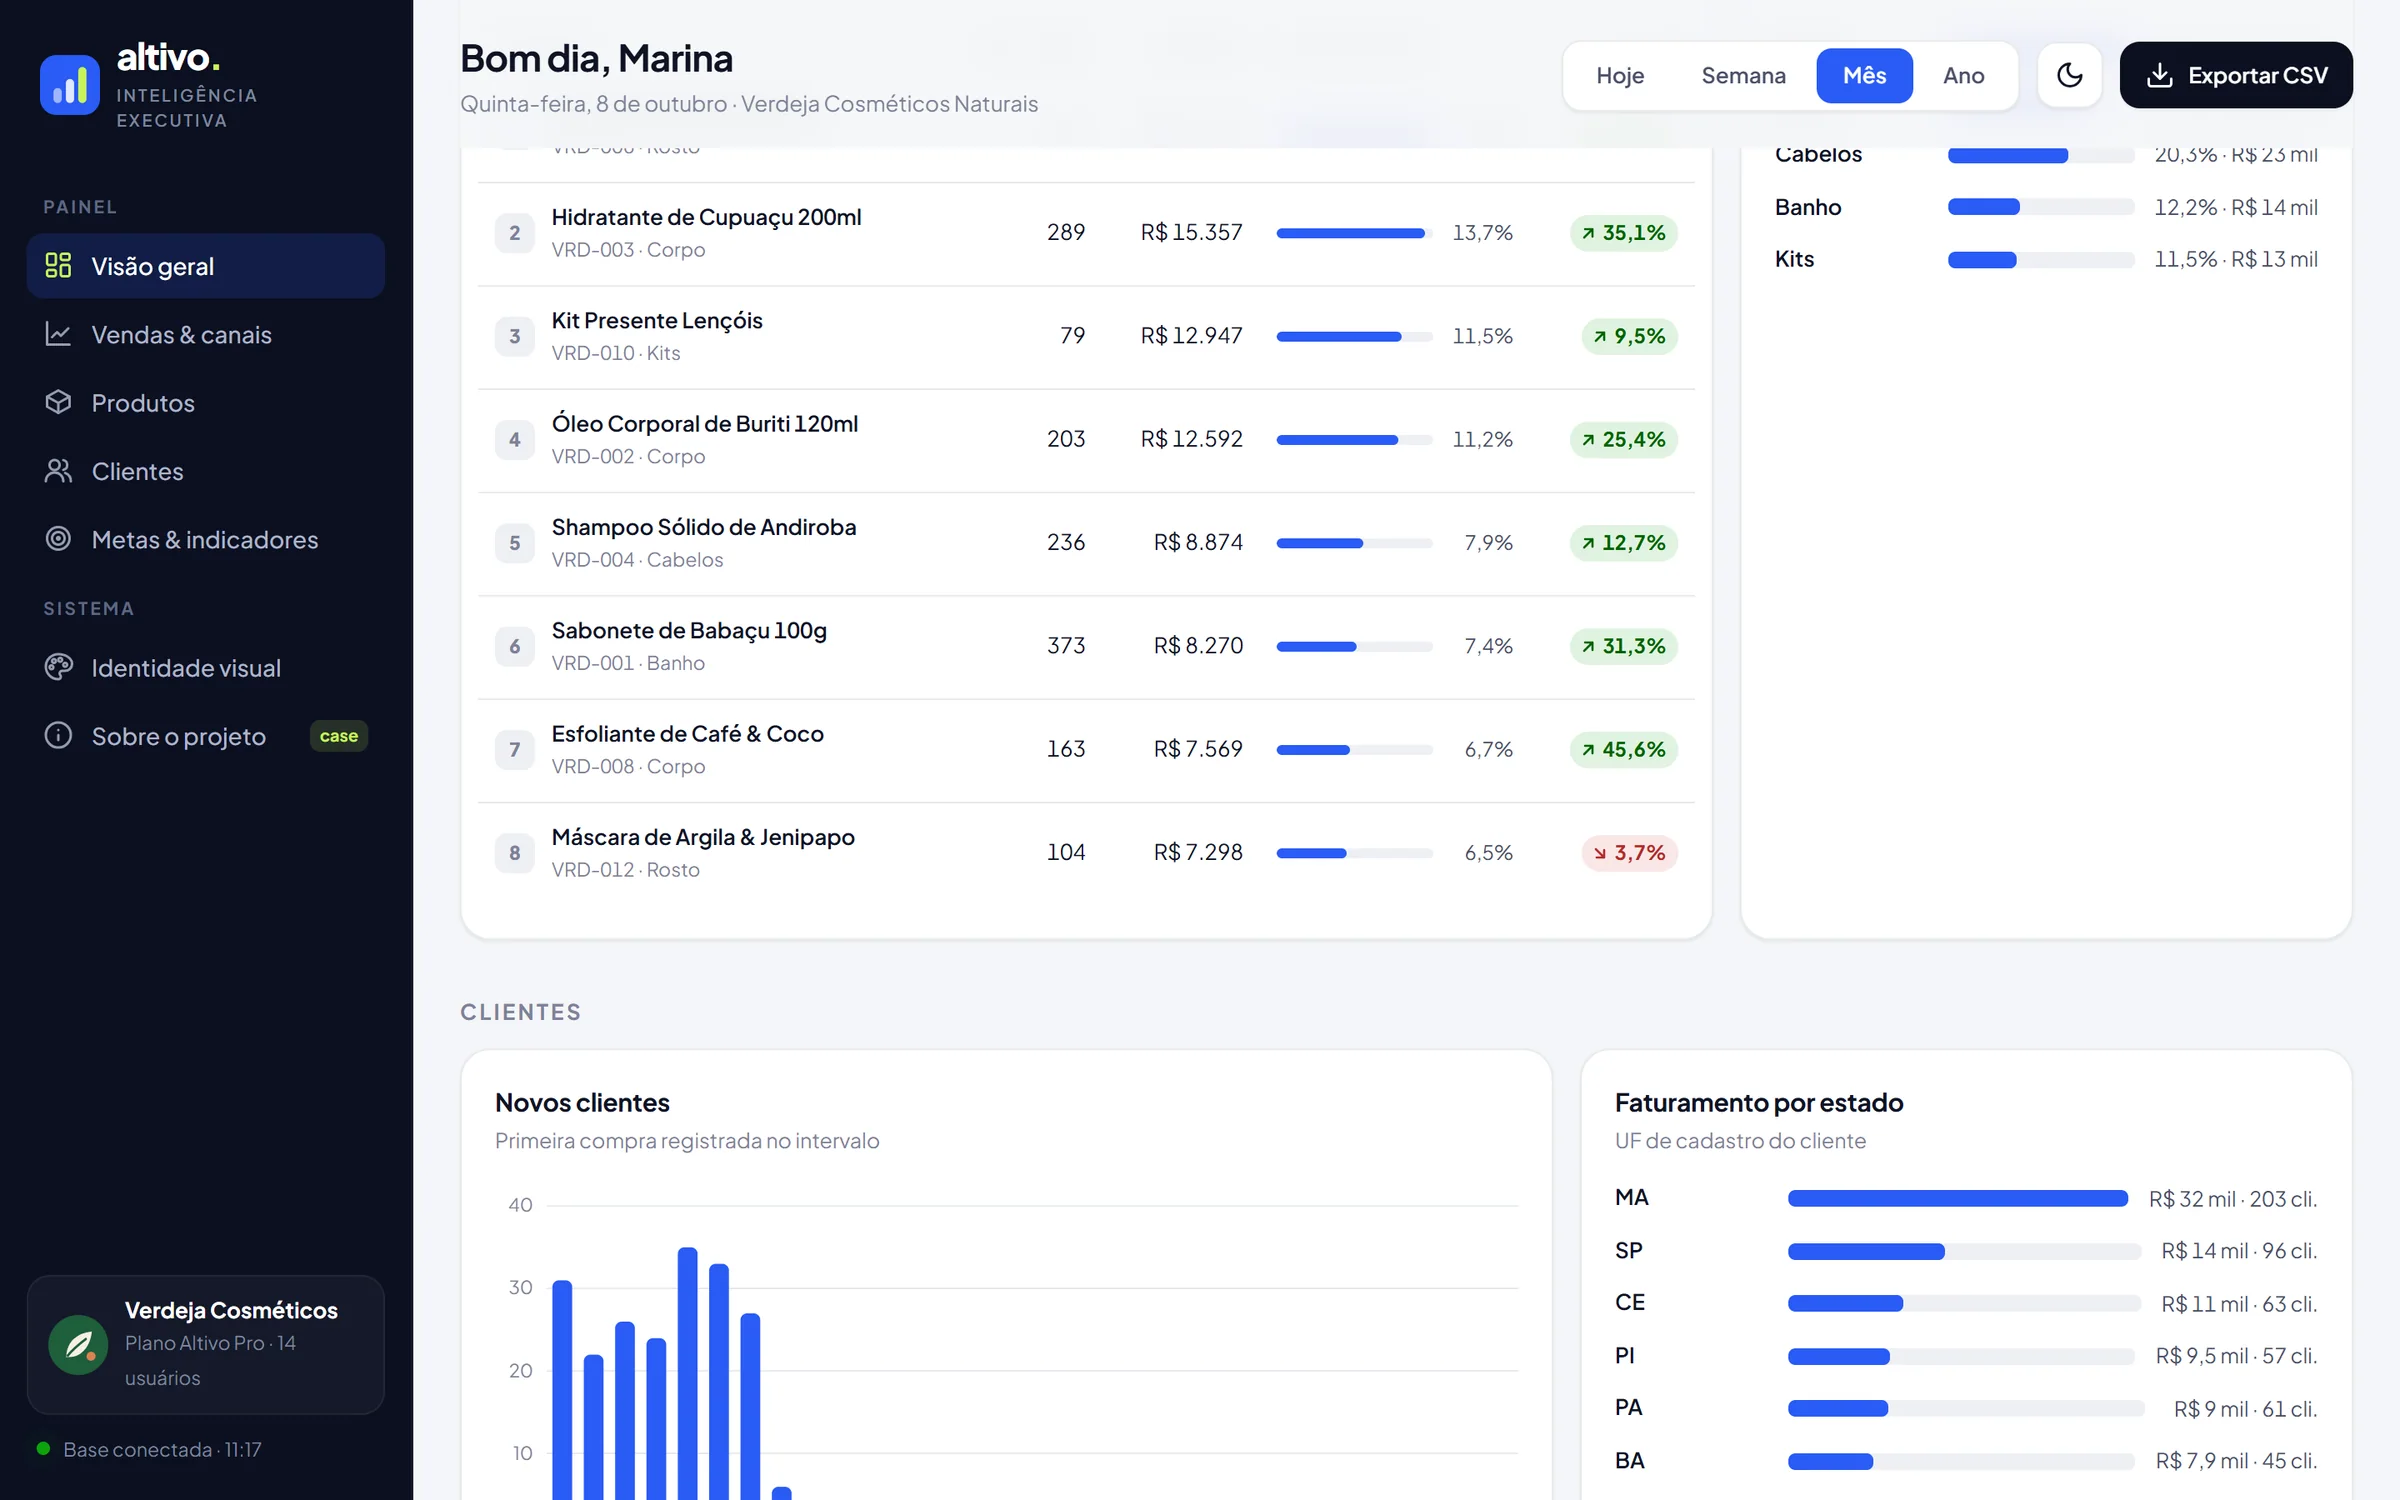Open the Verdeja Cosméticos account card
Viewport: 2400px width, 1500px height.
[x=206, y=1344]
